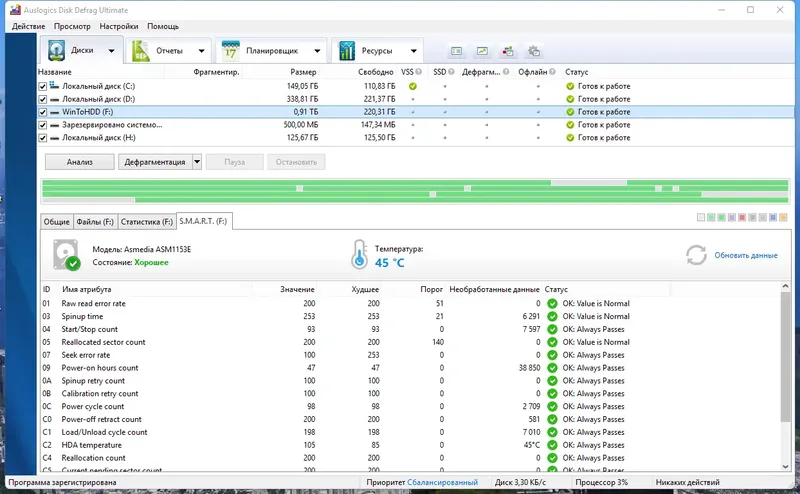Image resolution: width=800 pixels, height=494 pixels.
Task: Open the Дефрагментация button dropdown arrow
Action: [x=197, y=162]
